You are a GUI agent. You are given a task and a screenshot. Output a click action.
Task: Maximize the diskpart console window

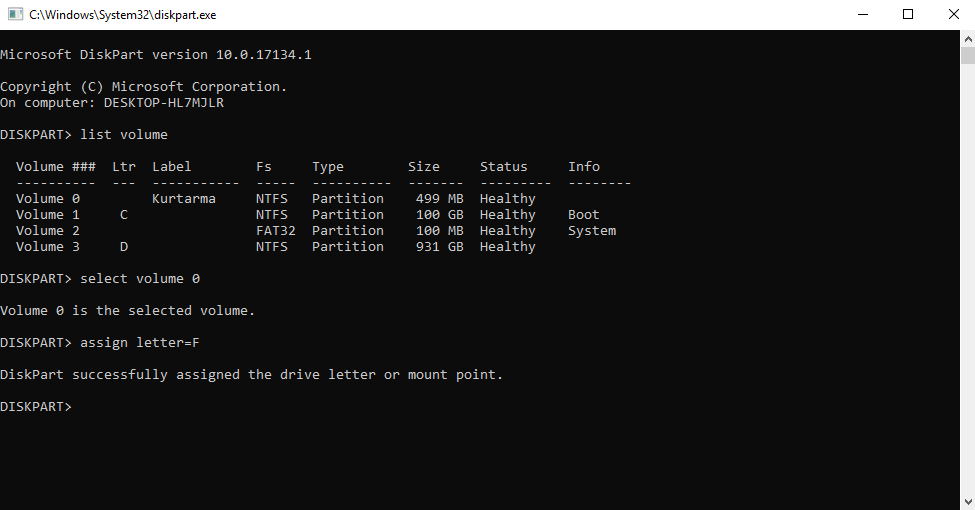point(908,15)
